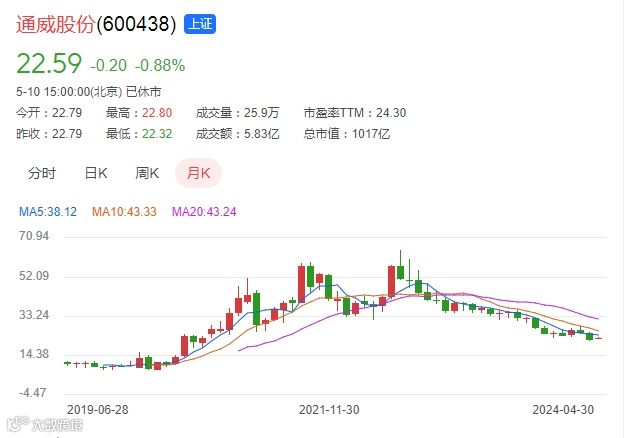Viewport: 624px width, 438px height.
Task: Click the 上证 exchange badge
Action: pyautogui.click(x=200, y=24)
